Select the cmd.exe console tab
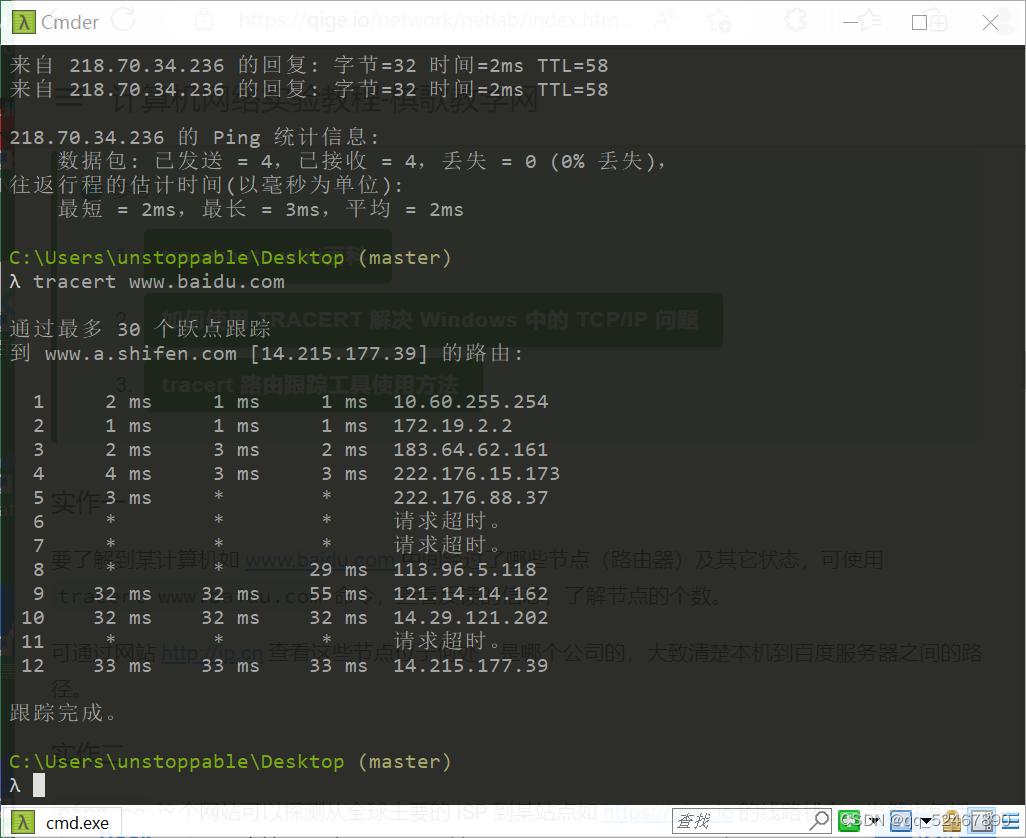The height and width of the screenshot is (838, 1026). pyautogui.click(x=62, y=822)
